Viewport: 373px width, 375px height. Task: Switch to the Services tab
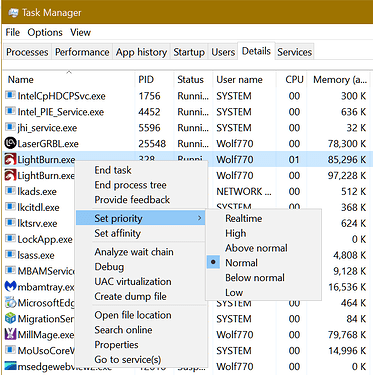pos(295,52)
